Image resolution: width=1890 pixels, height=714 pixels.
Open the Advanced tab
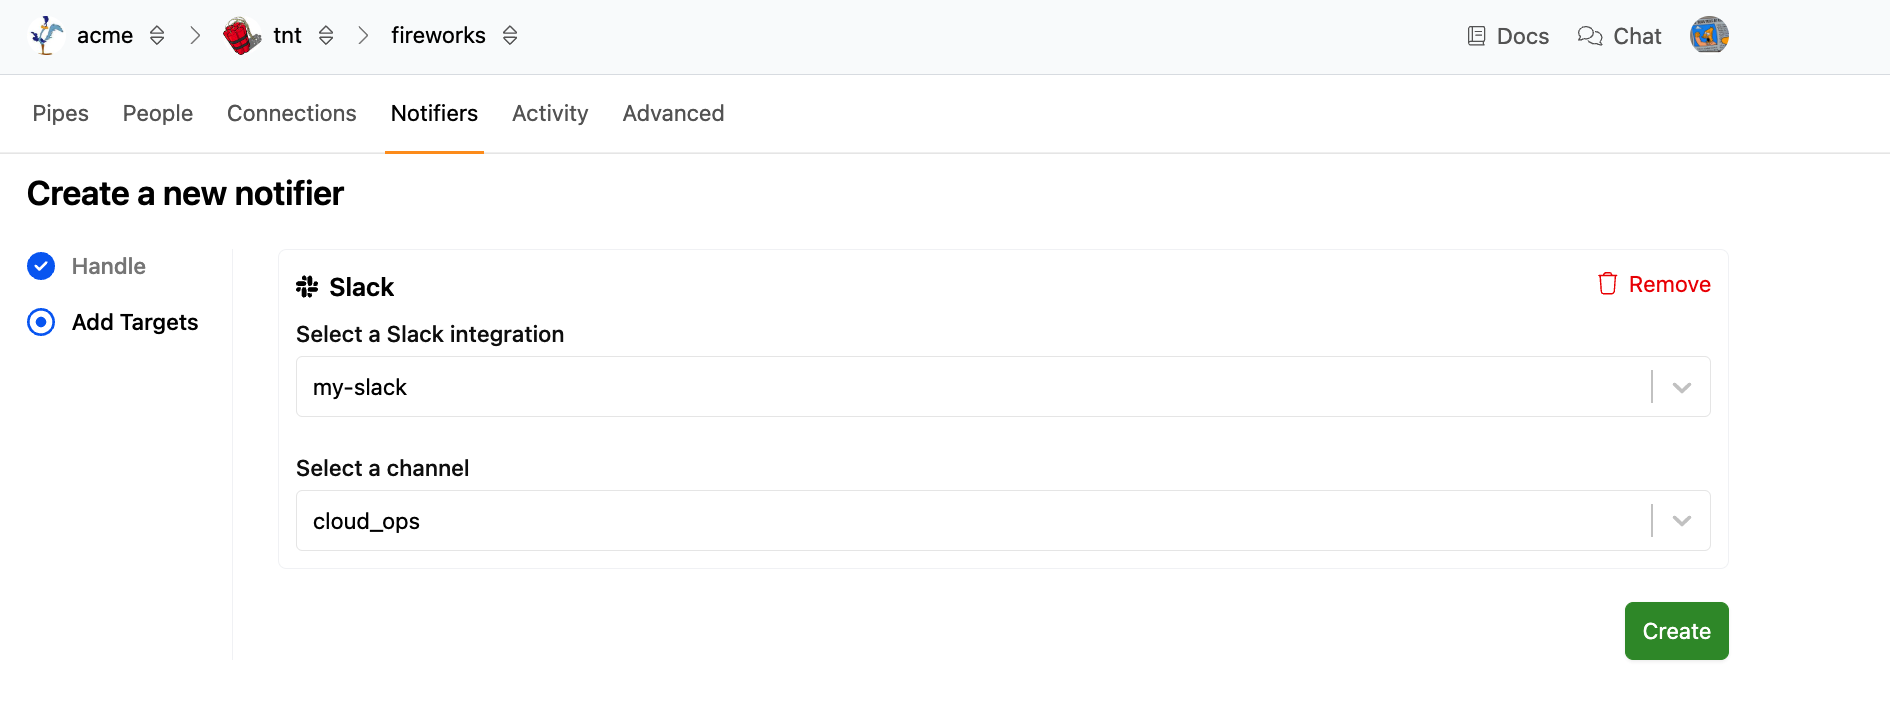673,114
